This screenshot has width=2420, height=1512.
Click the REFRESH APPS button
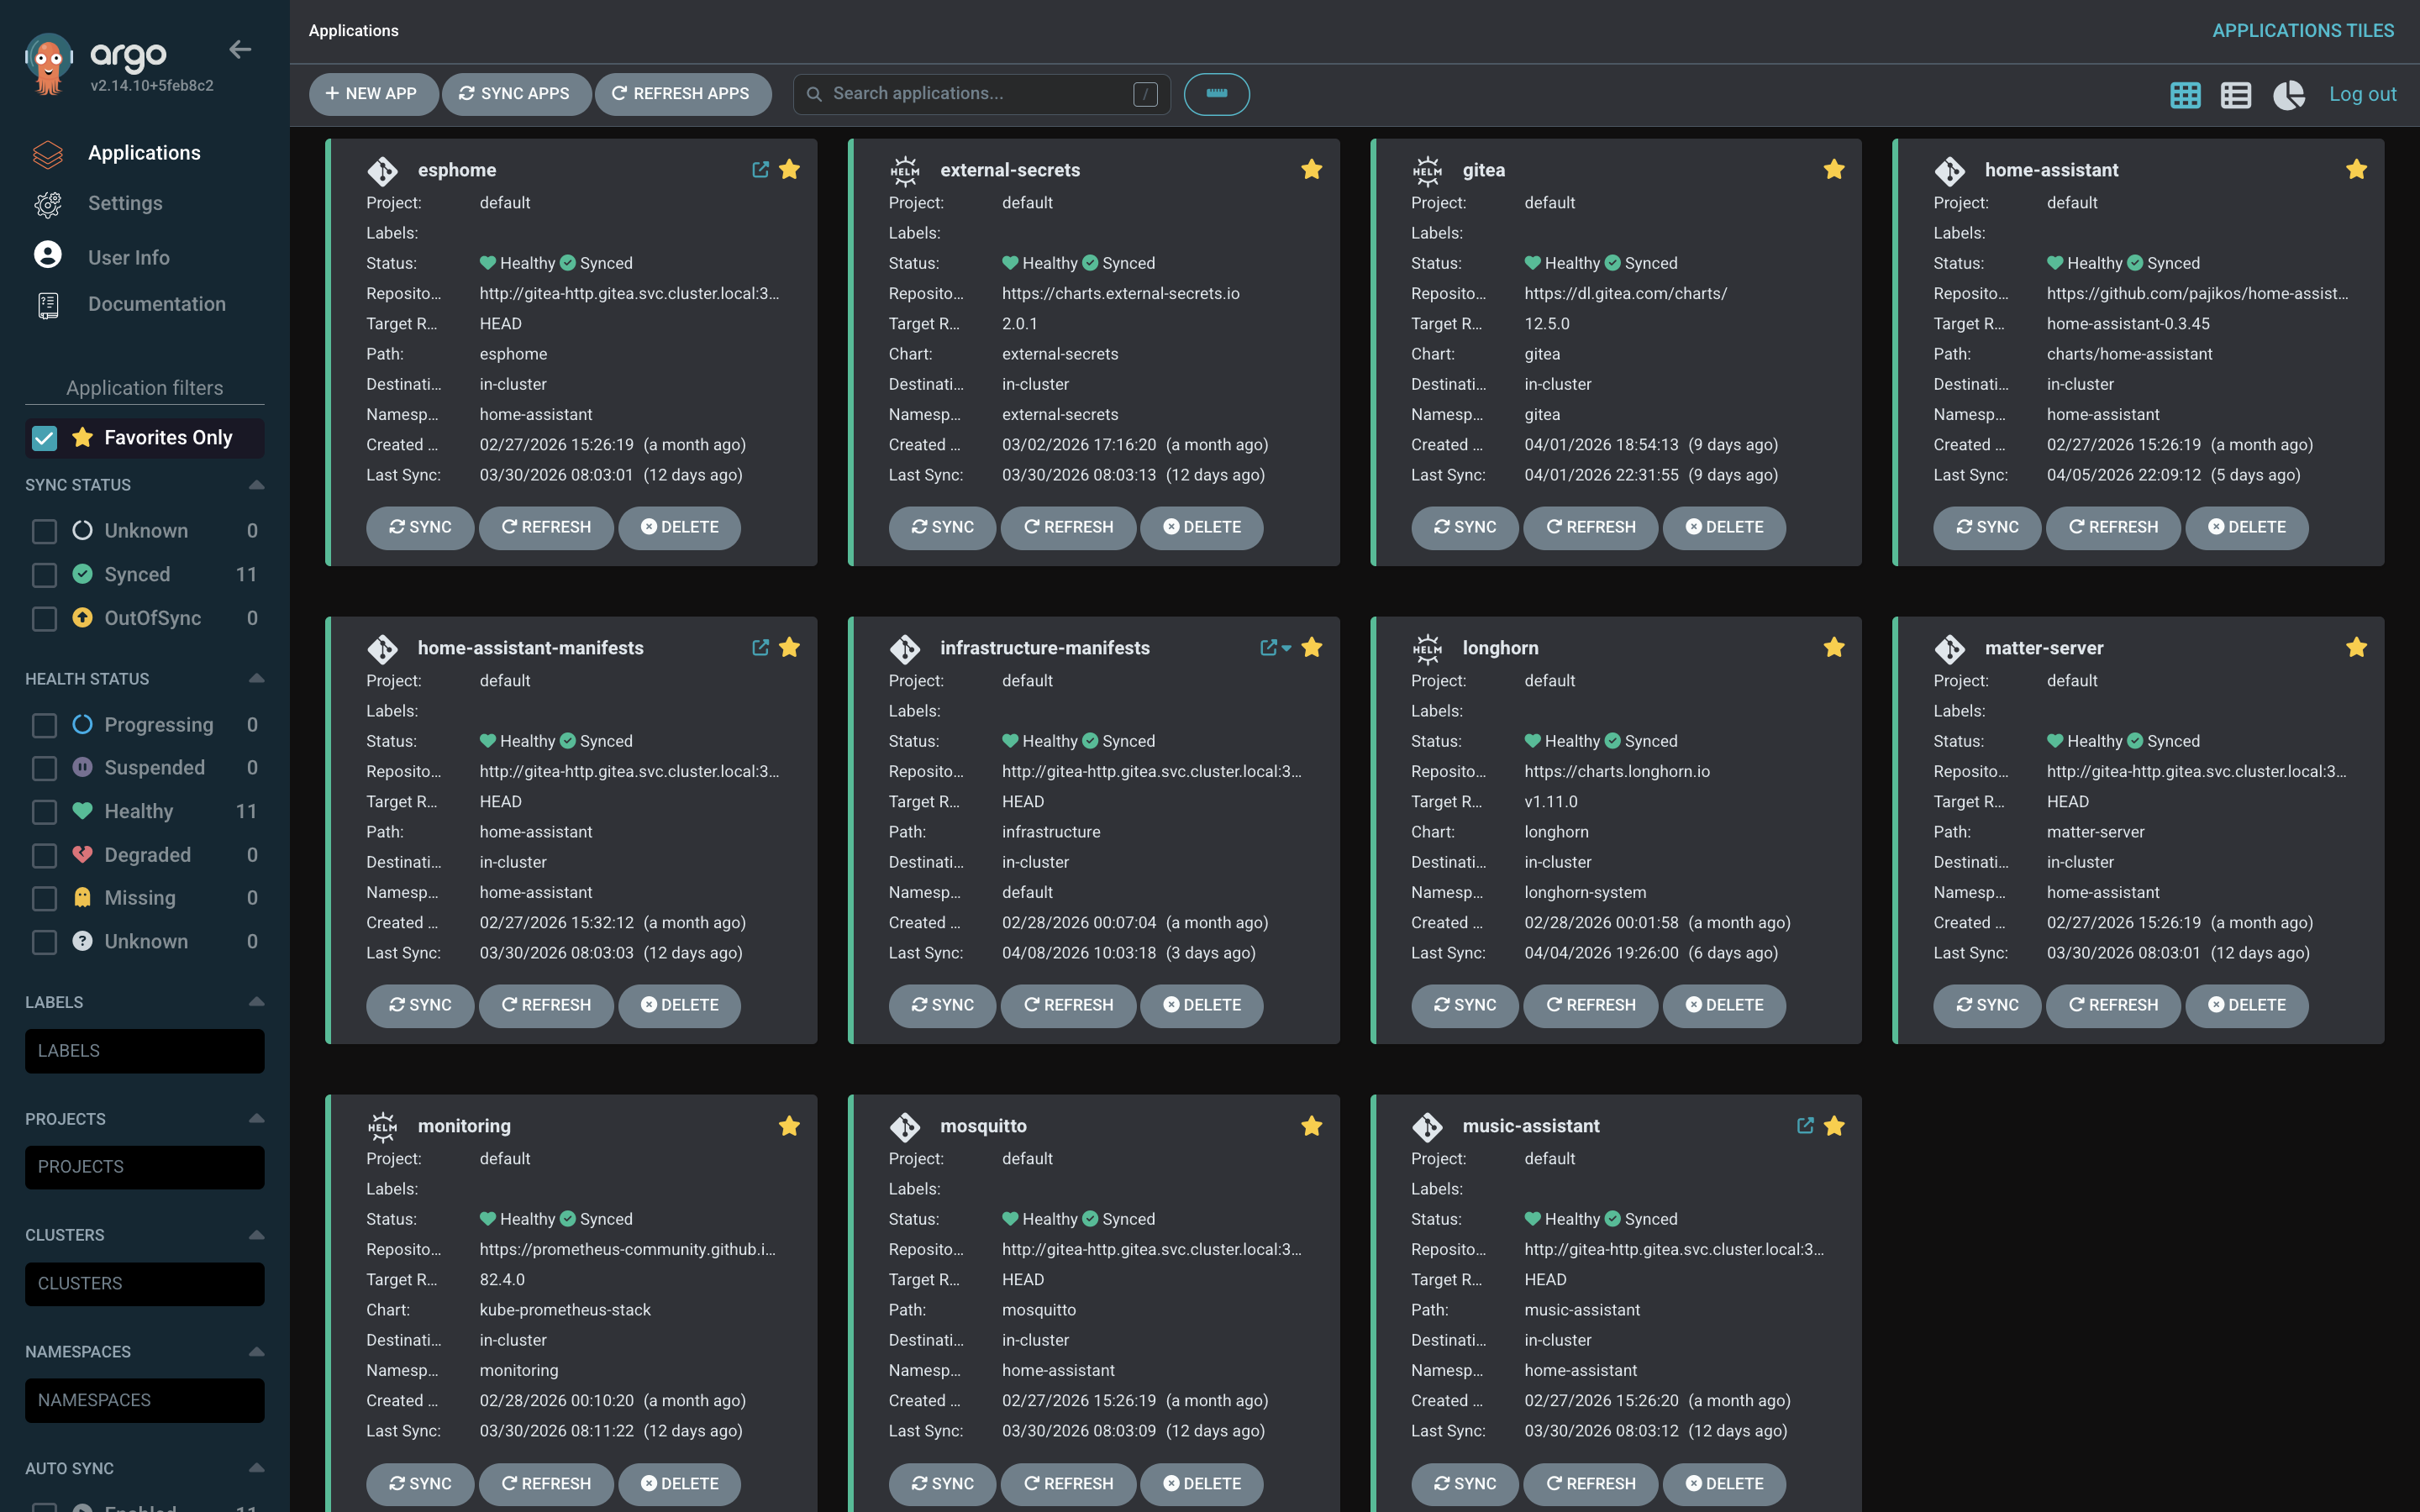(682, 94)
